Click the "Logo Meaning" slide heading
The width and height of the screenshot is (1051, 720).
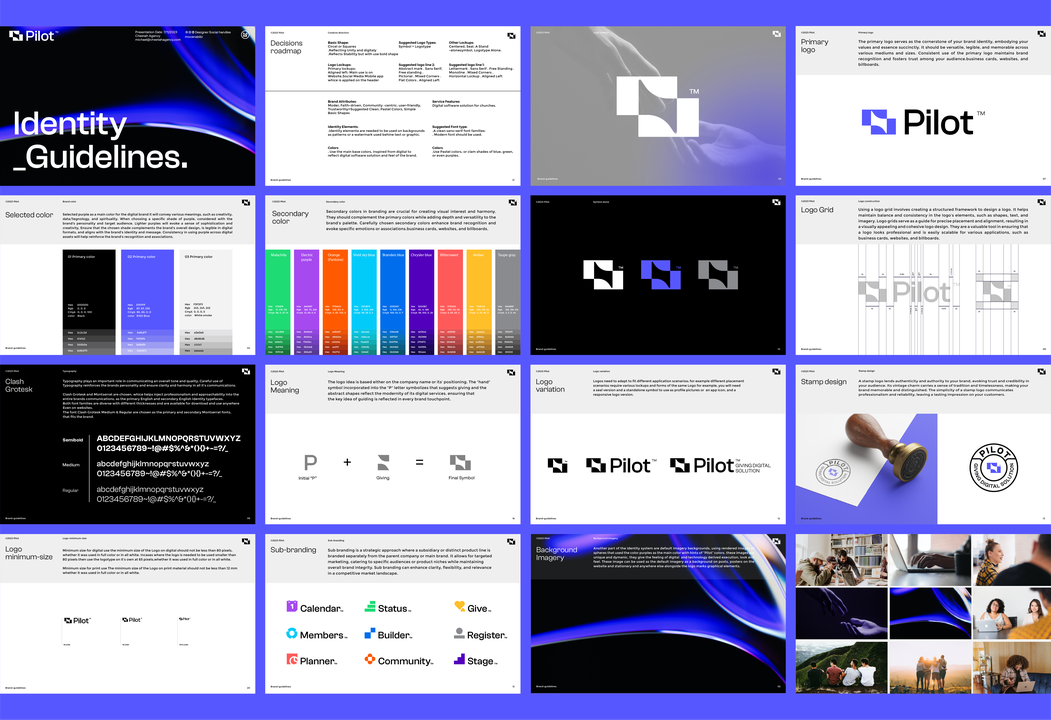[285, 386]
